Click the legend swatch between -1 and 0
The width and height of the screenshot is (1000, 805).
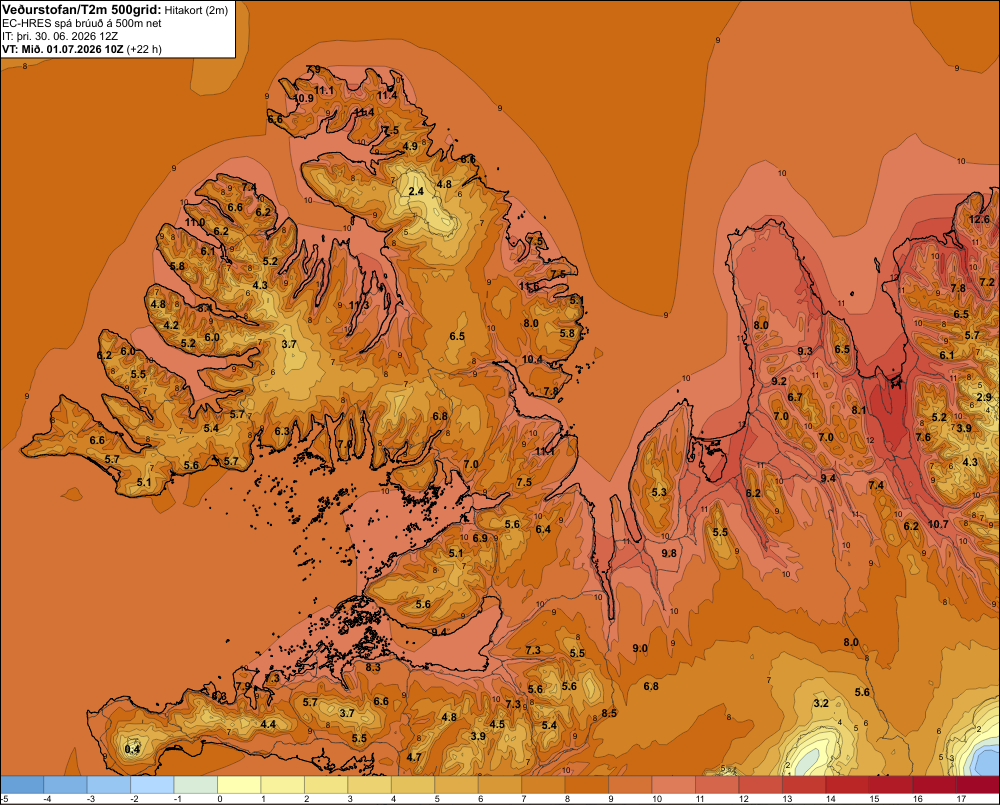coord(196,785)
